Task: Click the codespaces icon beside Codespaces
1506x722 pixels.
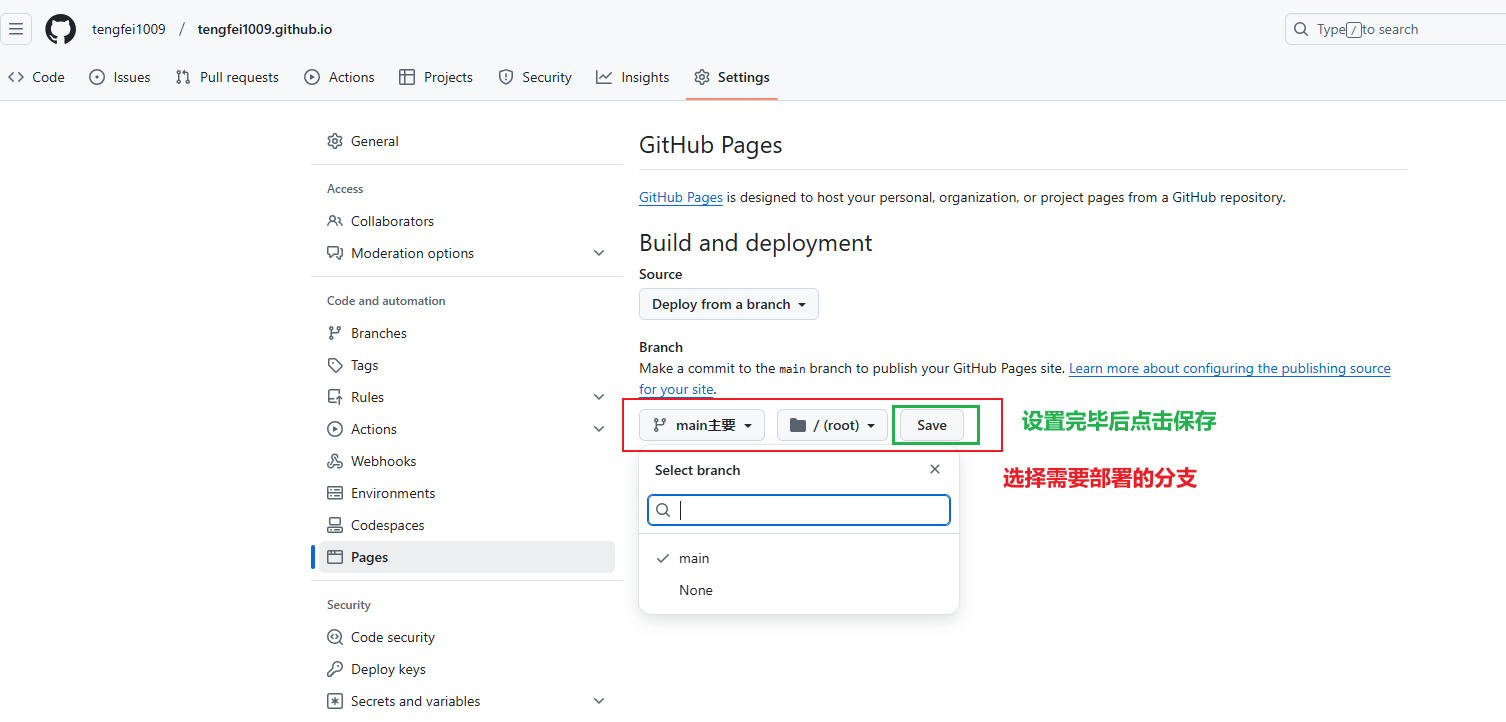Action: (x=335, y=525)
